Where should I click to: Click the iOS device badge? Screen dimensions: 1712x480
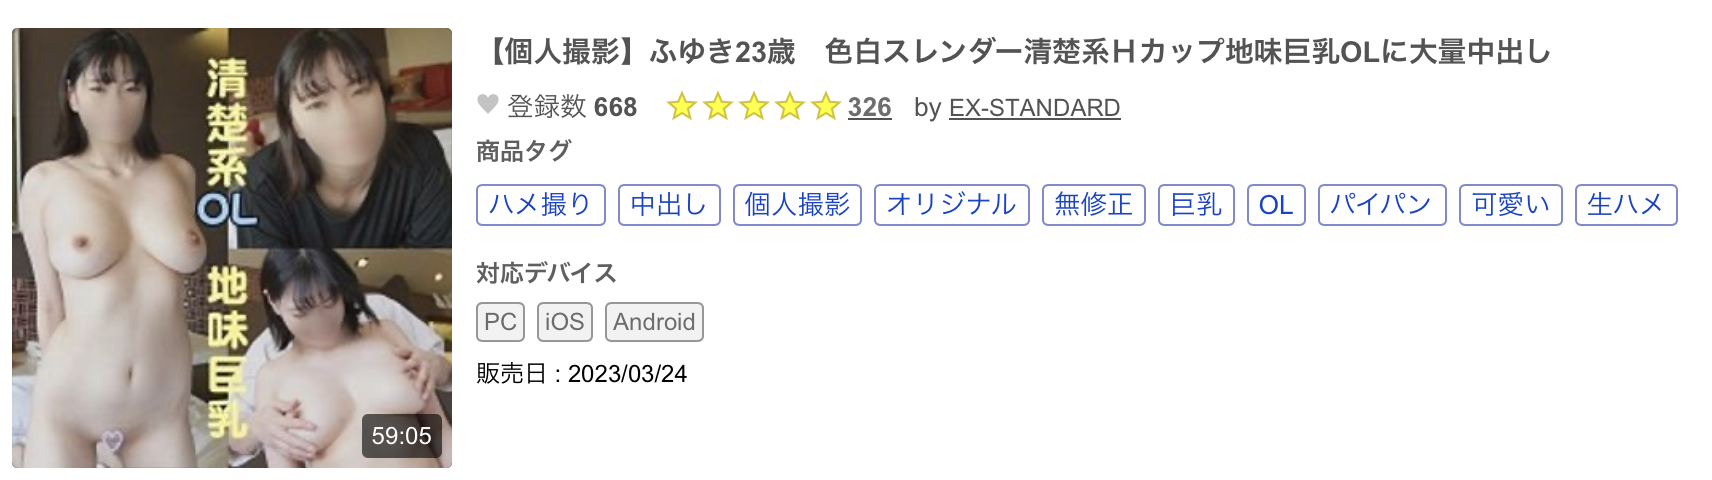click(x=564, y=322)
